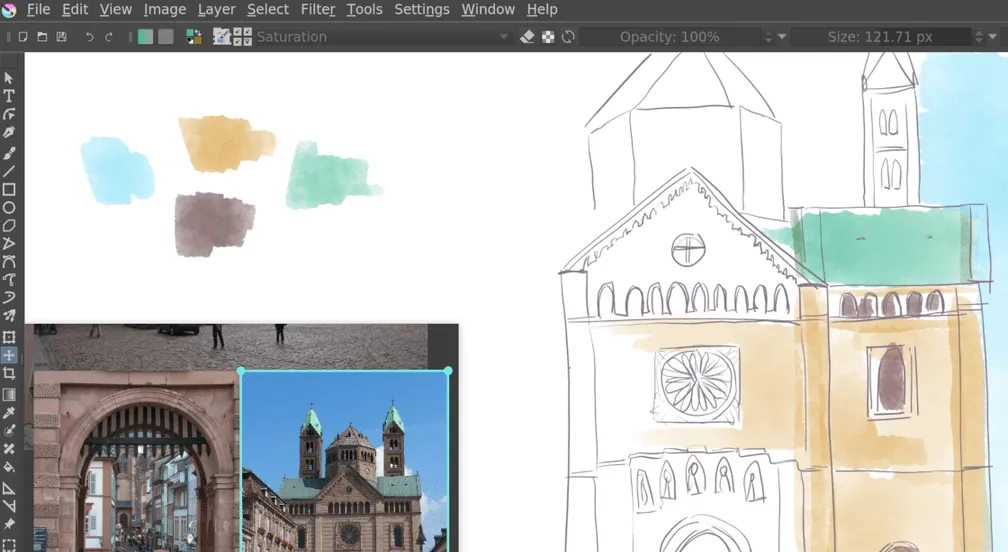The height and width of the screenshot is (552, 1008).
Task: Click the Save document icon
Action: coord(62,37)
